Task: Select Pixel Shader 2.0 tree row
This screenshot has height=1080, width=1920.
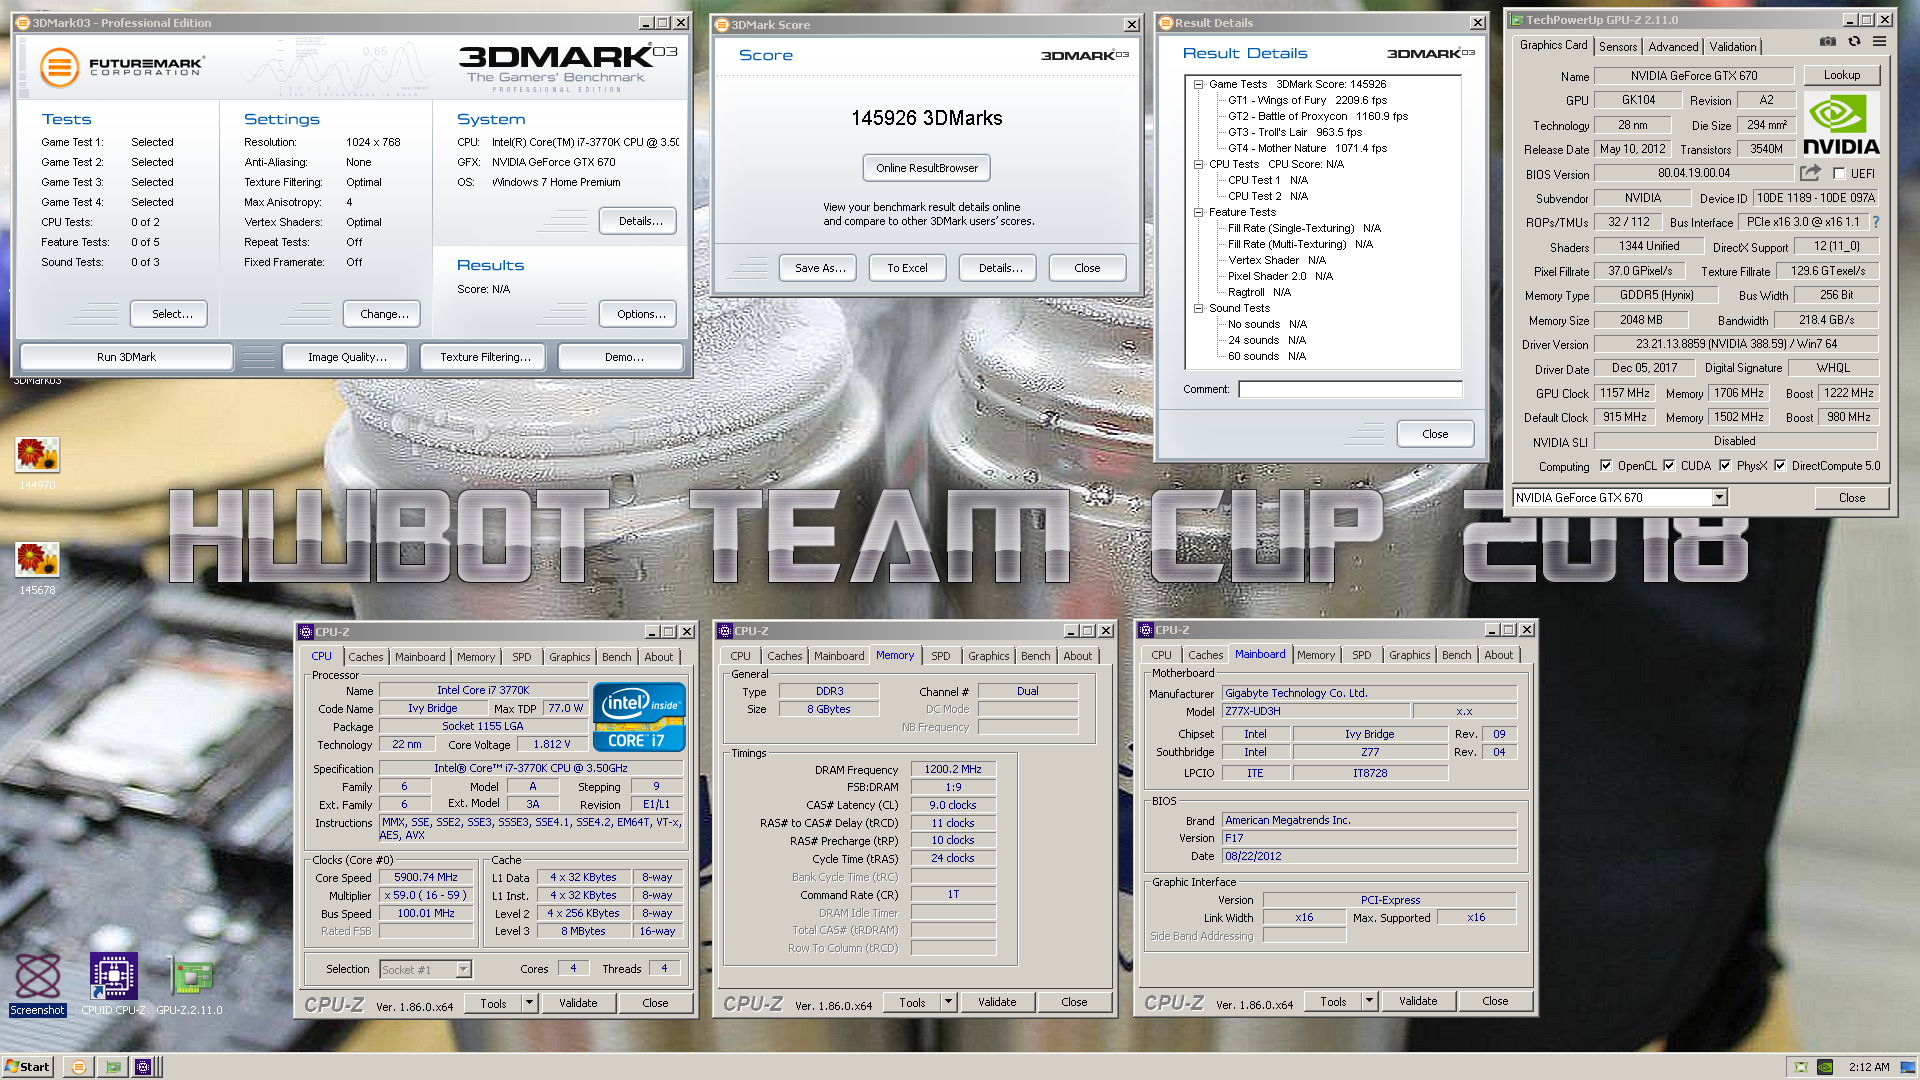Action: coord(1280,276)
